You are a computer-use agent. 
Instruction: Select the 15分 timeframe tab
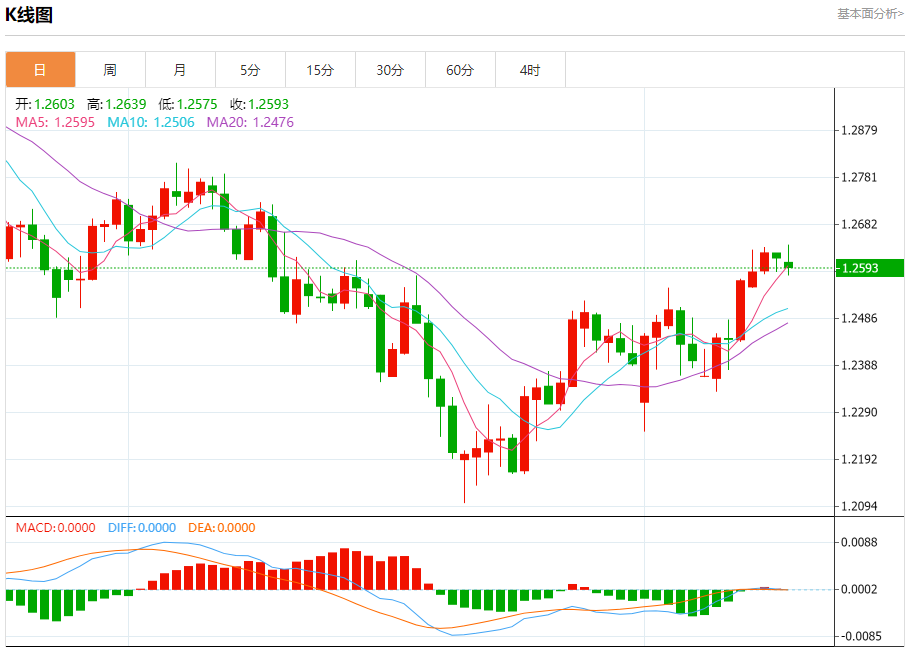pyautogui.click(x=320, y=70)
